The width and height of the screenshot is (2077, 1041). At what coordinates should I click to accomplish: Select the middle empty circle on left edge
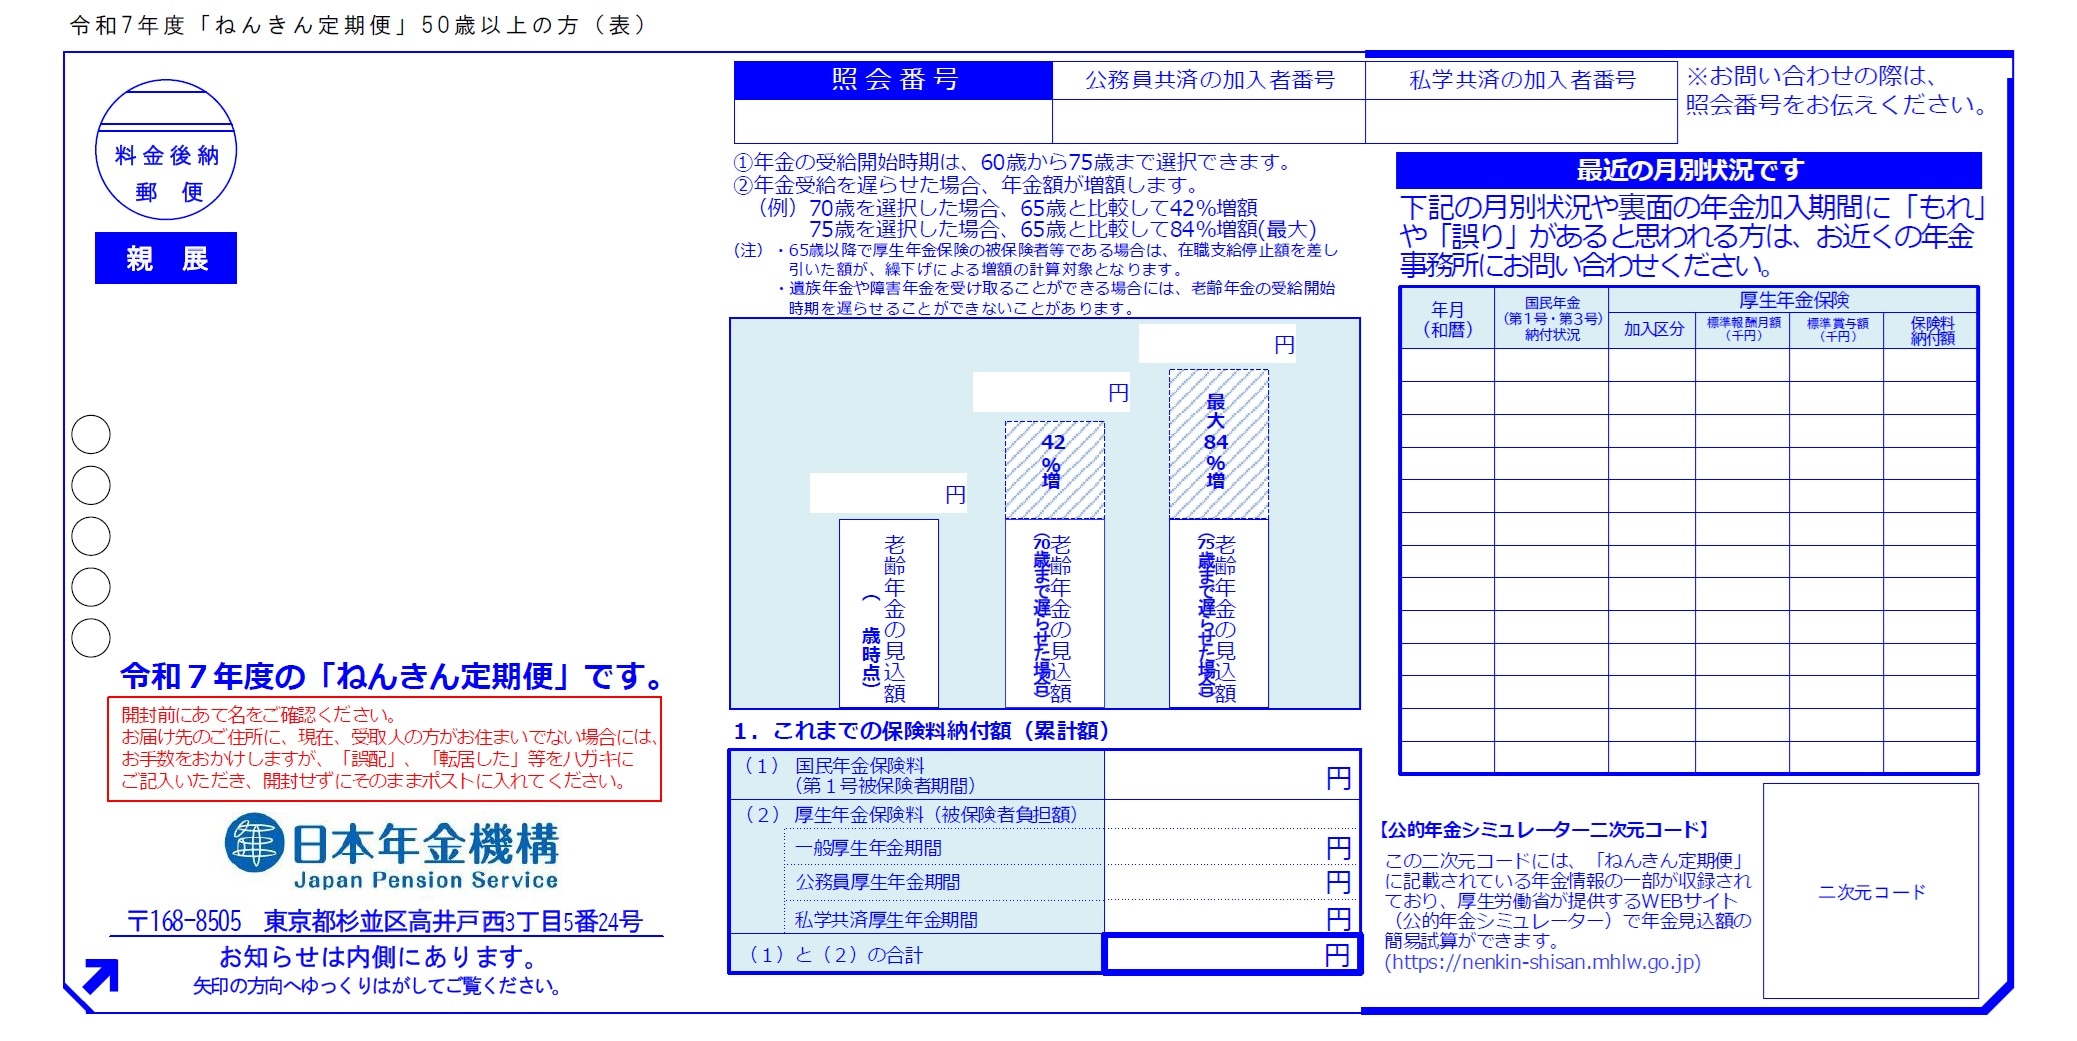[91, 537]
